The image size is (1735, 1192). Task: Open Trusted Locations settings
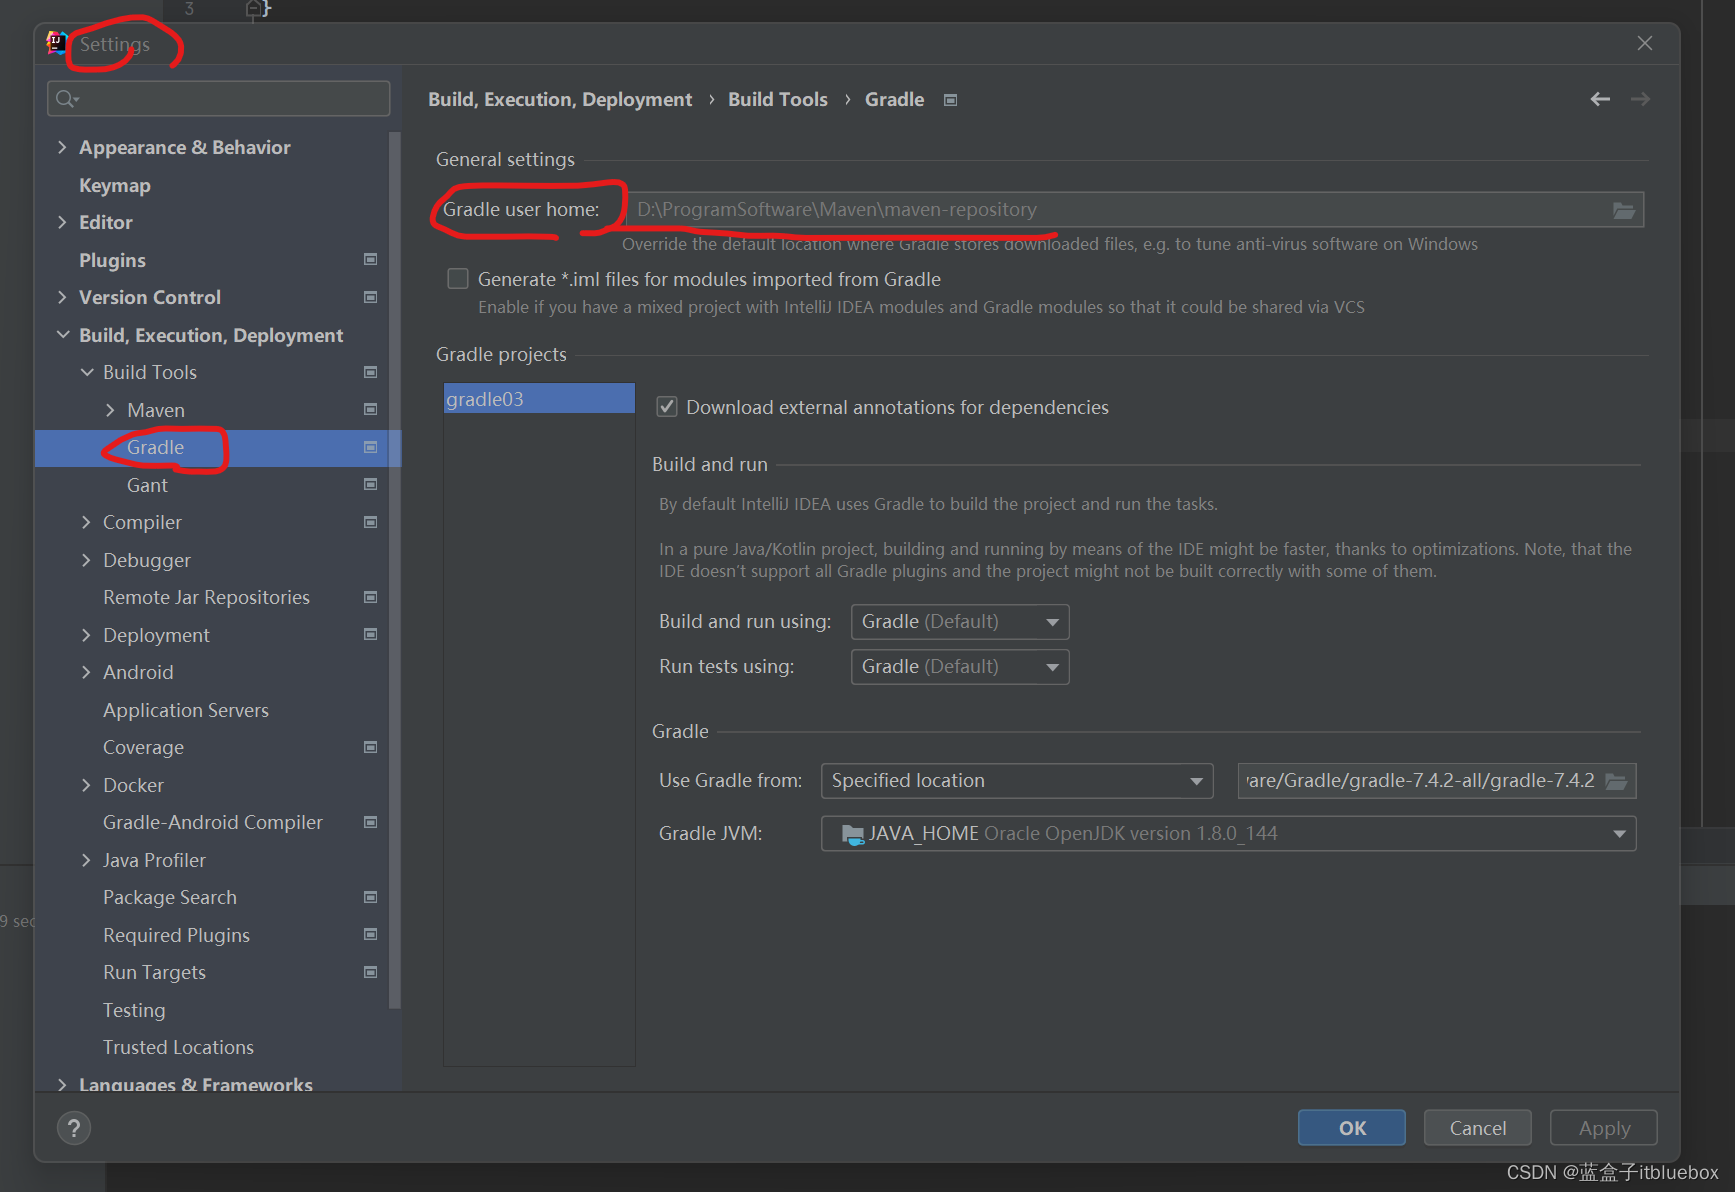178,1047
